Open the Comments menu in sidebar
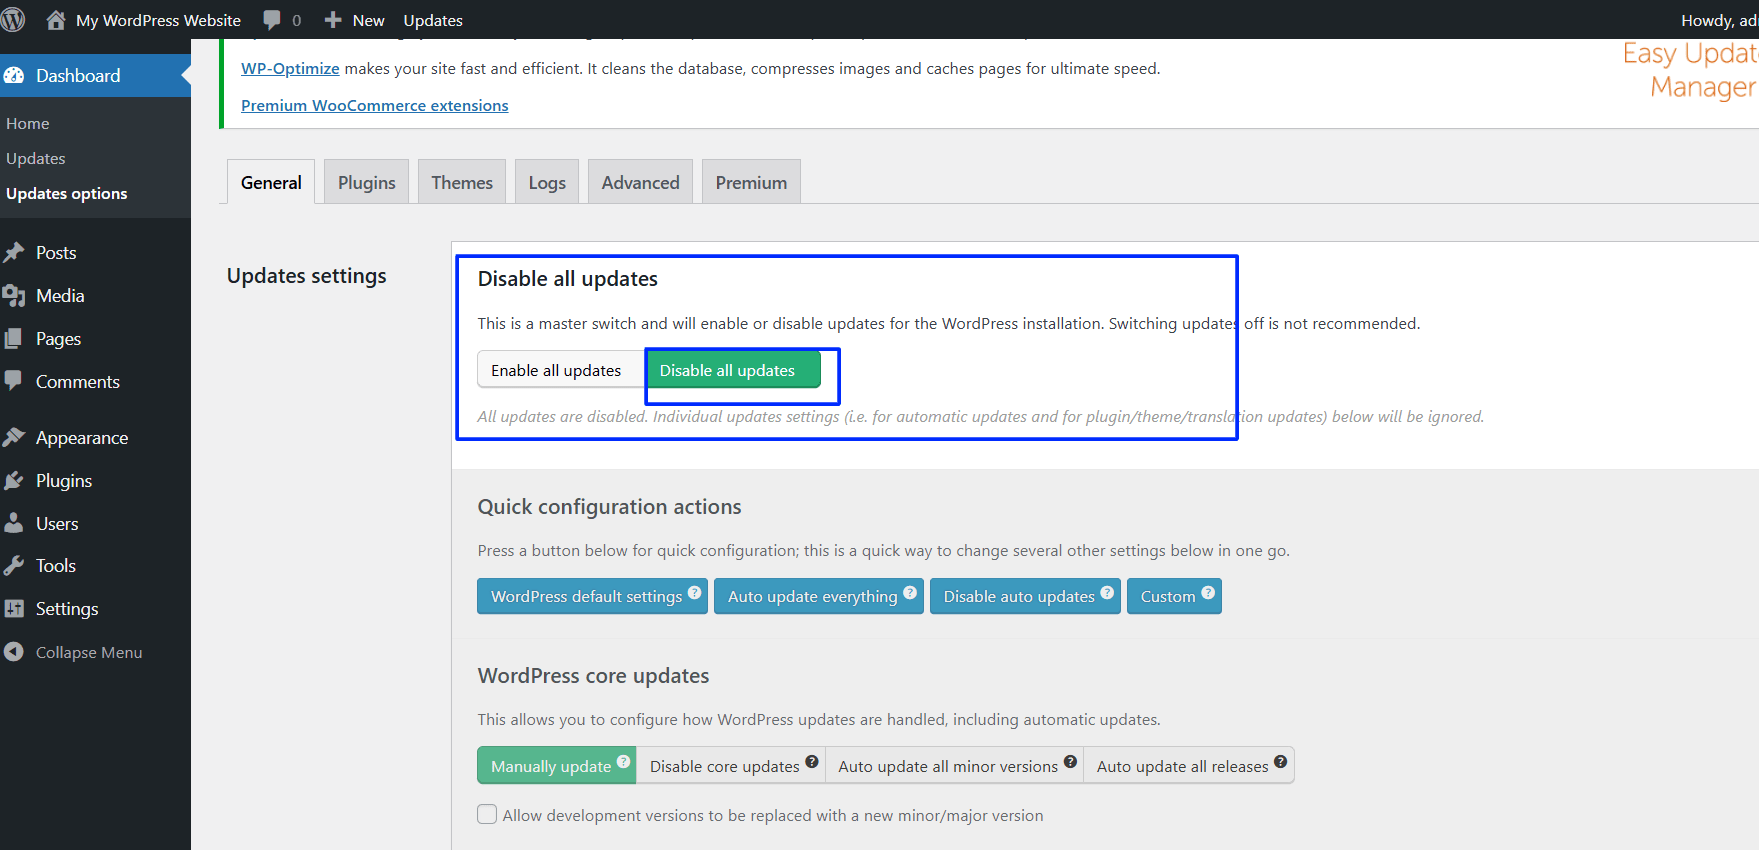The height and width of the screenshot is (850, 1759). [x=95, y=381]
